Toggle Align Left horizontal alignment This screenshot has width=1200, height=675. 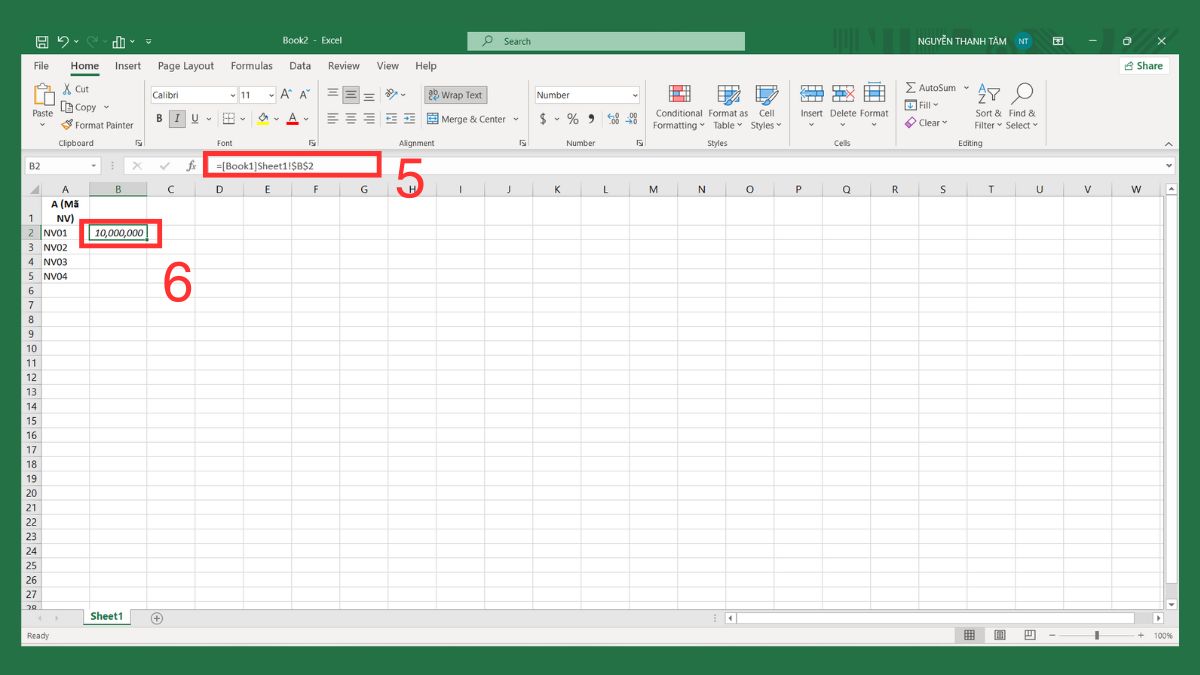pyautogui.click(x=333, y=118)
